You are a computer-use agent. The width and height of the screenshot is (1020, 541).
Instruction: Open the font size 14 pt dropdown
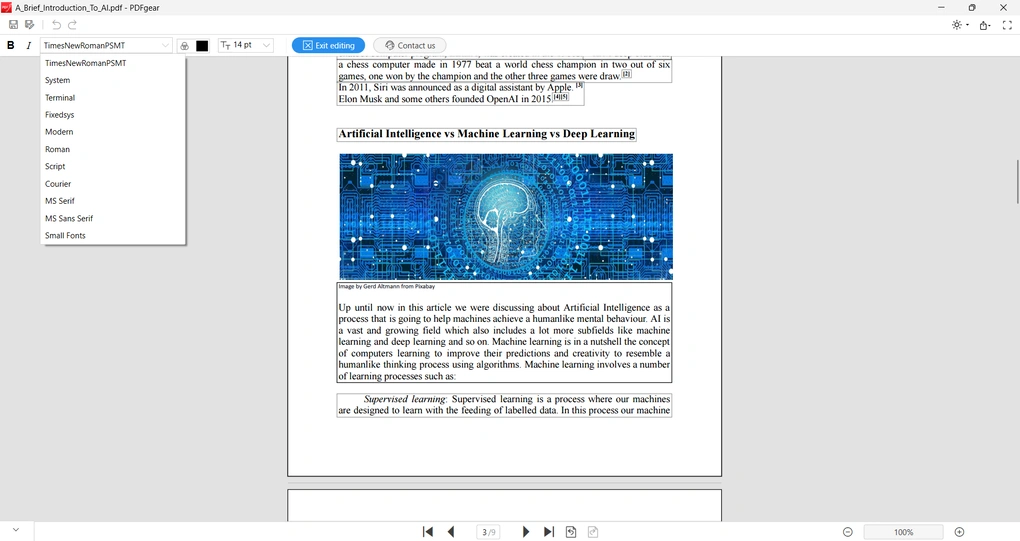(x=245, y=45)
